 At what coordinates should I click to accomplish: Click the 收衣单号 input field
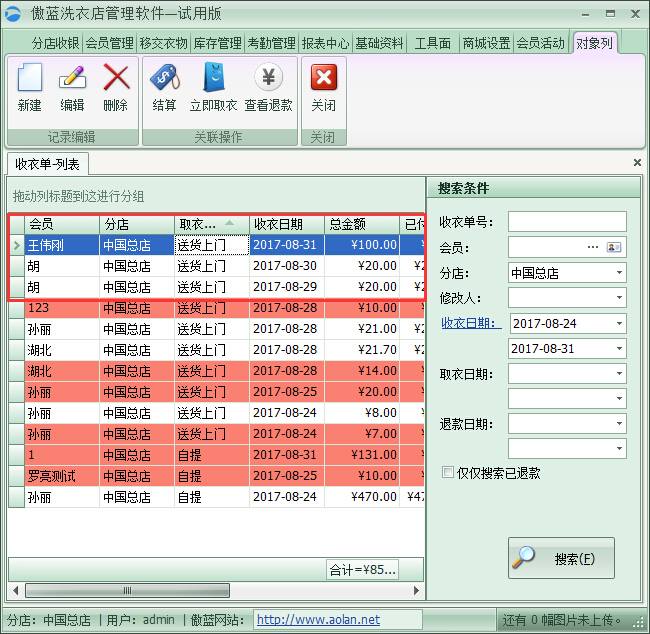click(x=566, y=222)
